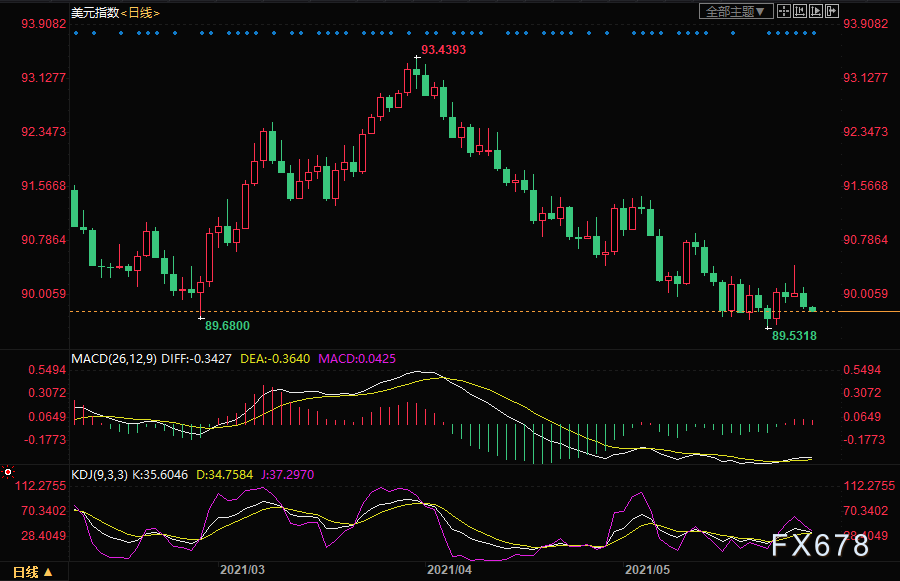
Task: Click the compress chart axis icon
Action: click(800, 11)
